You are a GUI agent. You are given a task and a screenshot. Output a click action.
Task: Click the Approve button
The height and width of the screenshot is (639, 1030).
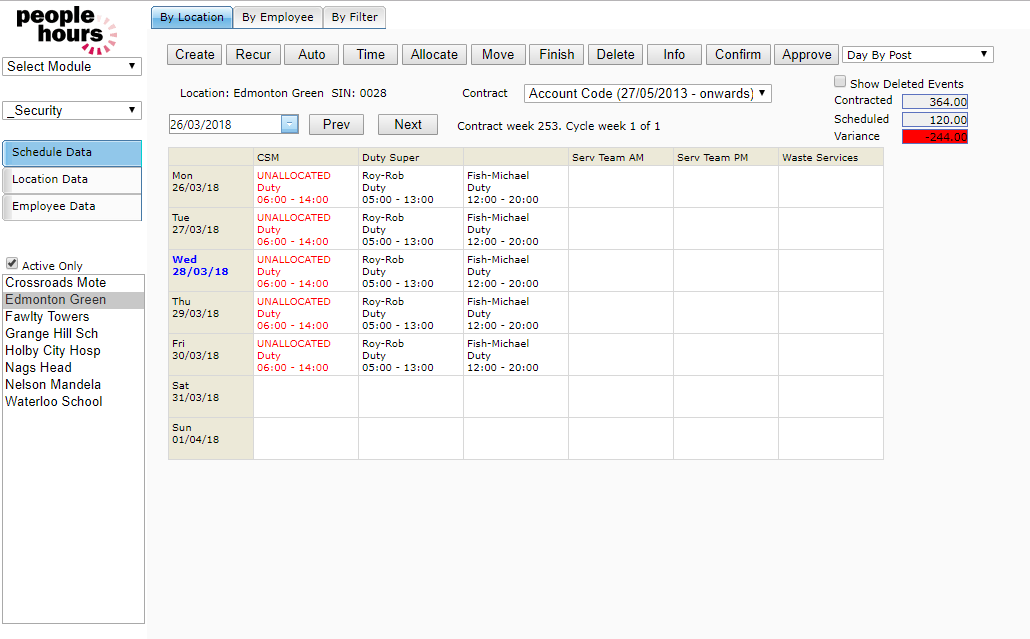point(806,55)
